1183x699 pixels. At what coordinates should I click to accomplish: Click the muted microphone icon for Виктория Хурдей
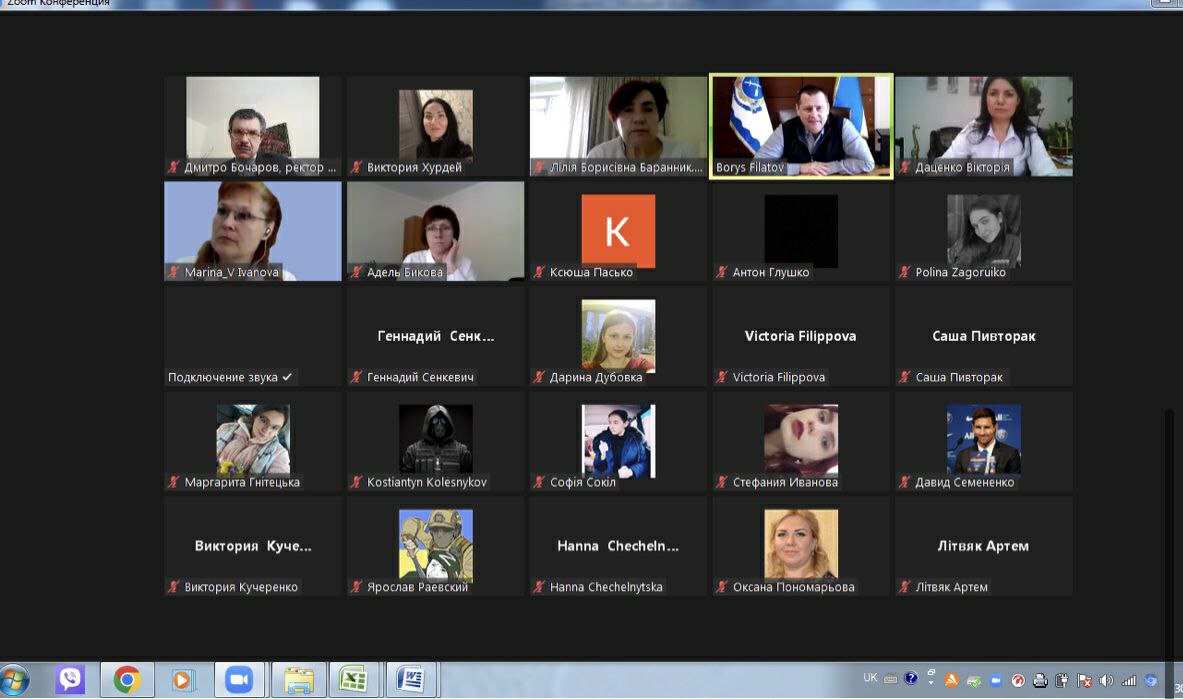(357, 168)
